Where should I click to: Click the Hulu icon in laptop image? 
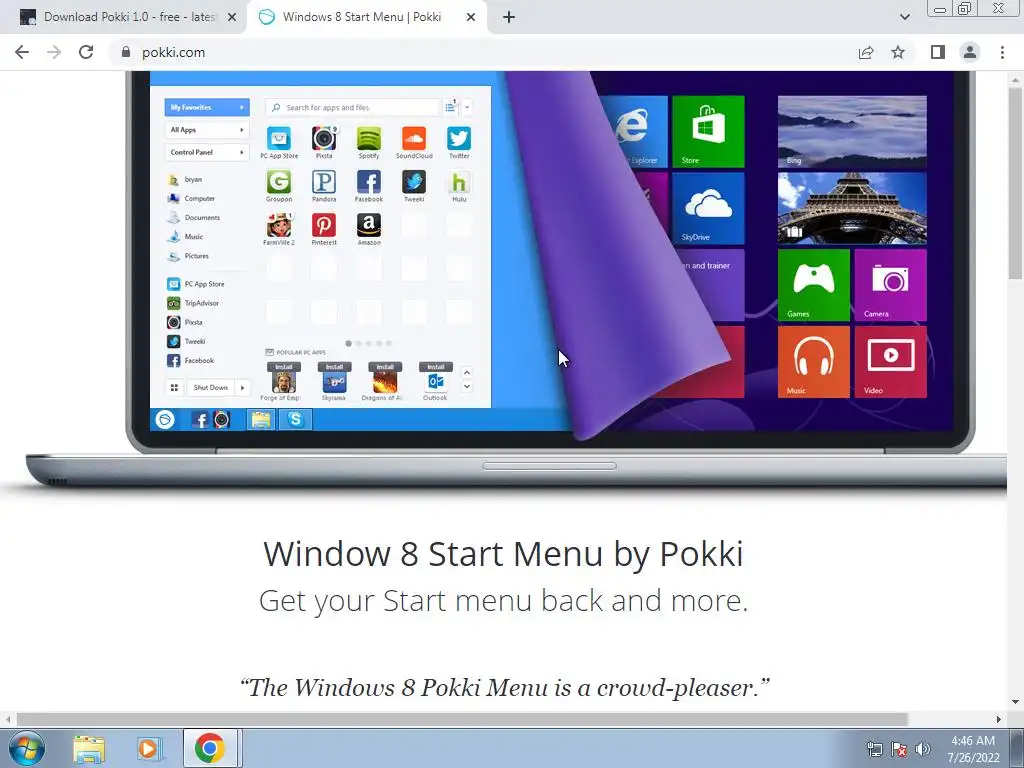pos(459,182)
